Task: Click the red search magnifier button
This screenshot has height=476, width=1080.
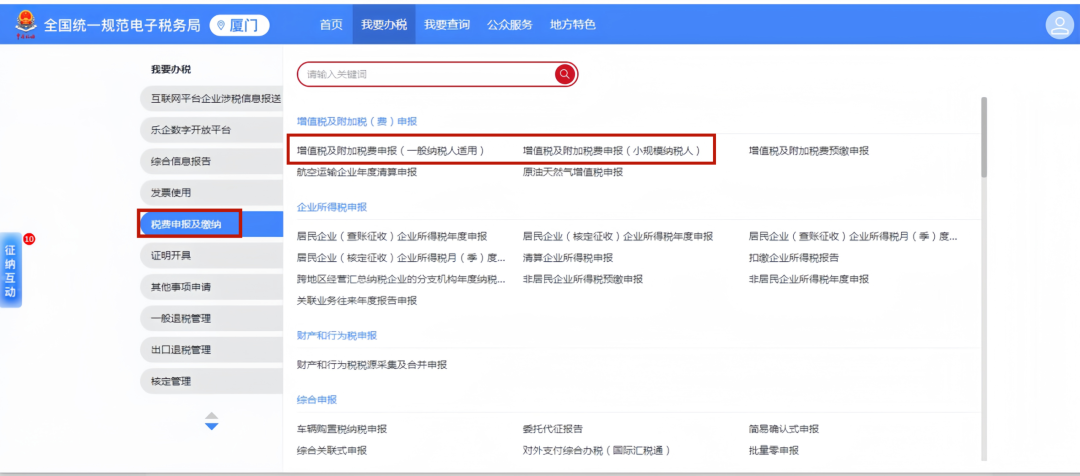Action: point(565,74)
